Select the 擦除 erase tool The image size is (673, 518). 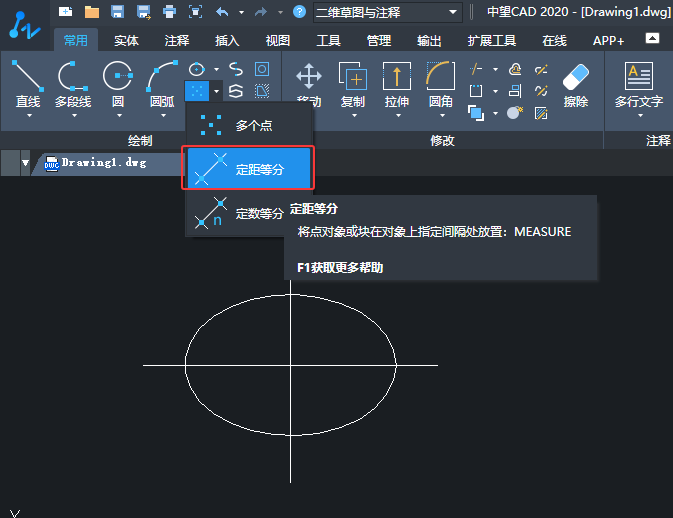point(576,84)
